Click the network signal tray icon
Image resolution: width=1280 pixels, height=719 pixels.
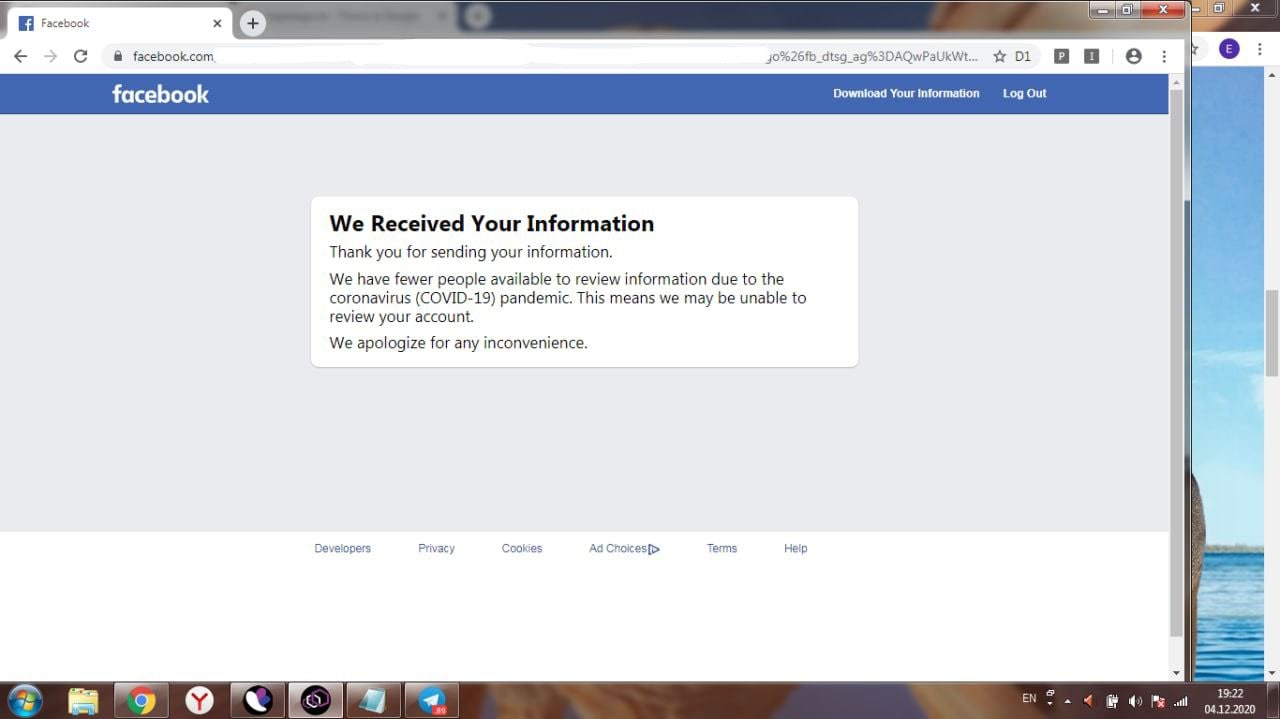tap(1181, 701)
